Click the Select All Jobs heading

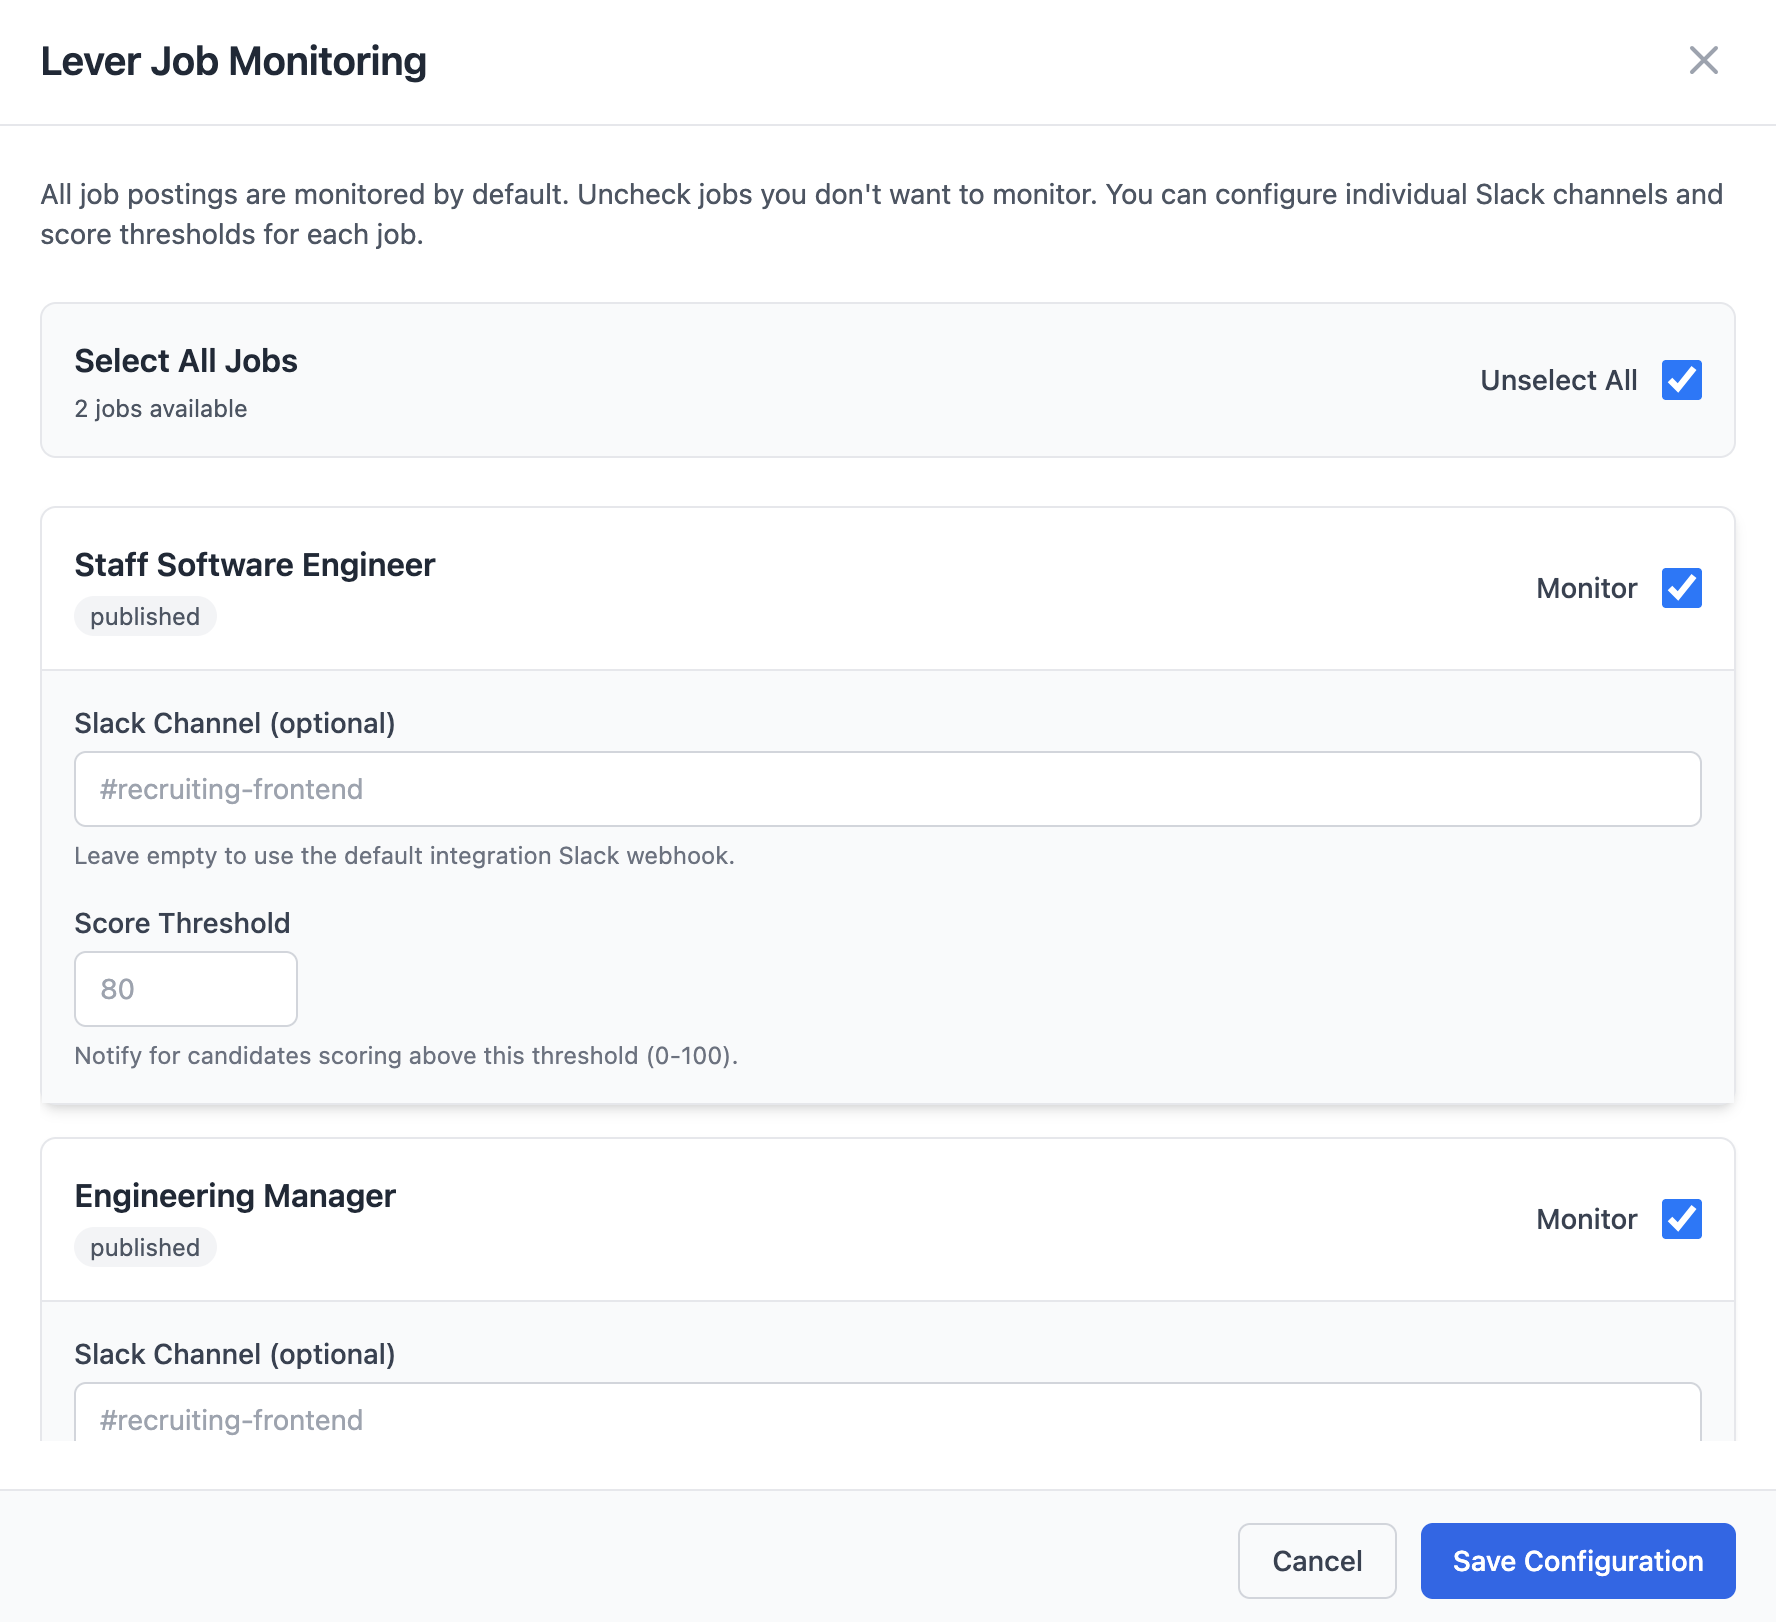[185, 360]
